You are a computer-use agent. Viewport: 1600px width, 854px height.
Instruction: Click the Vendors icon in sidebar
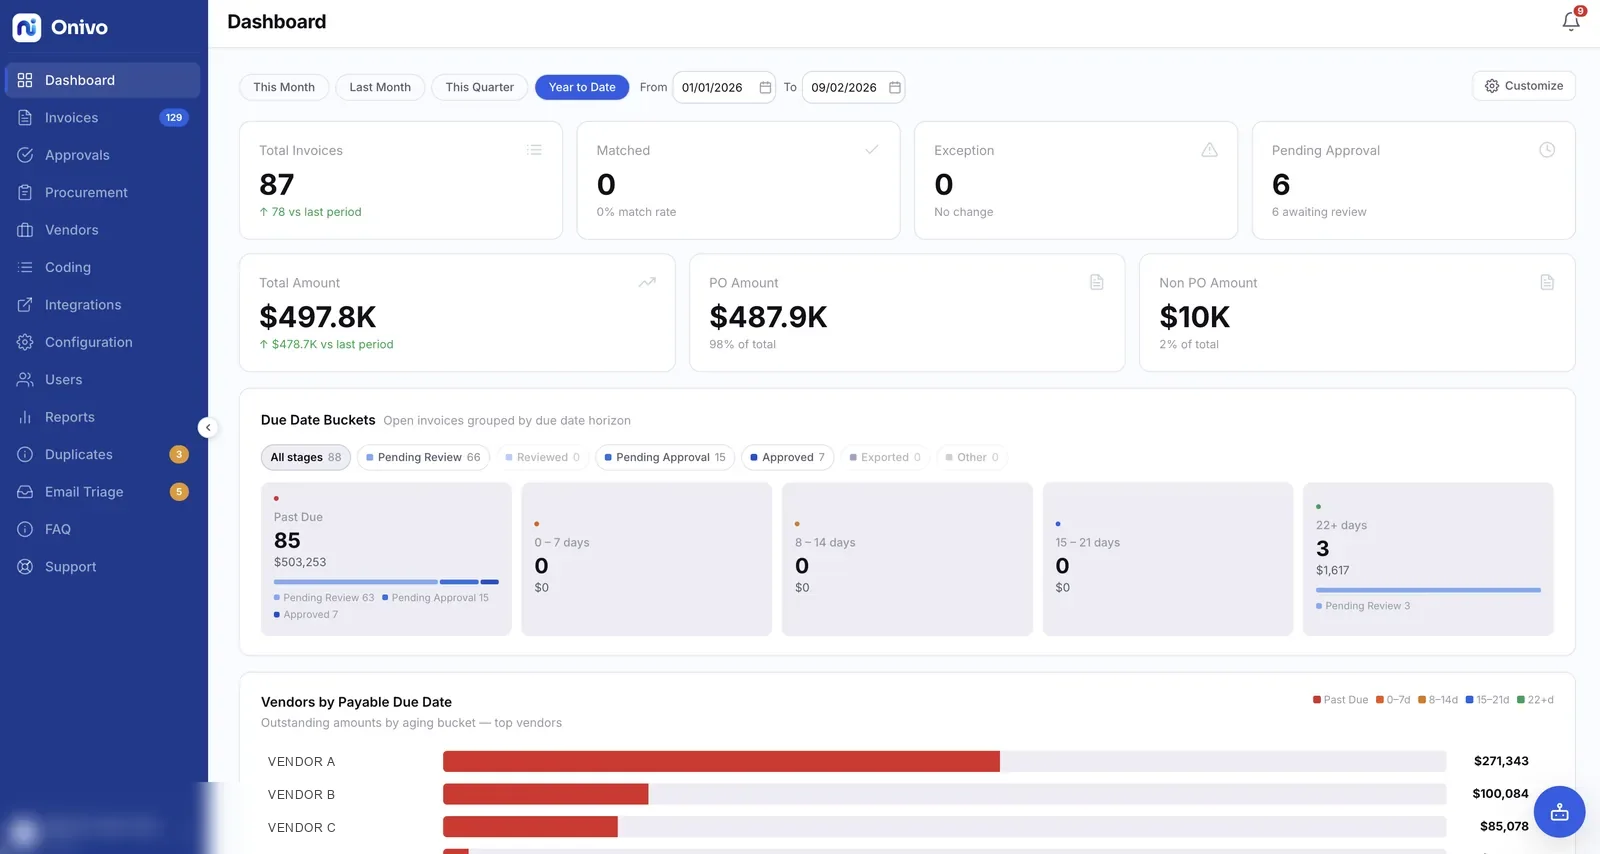pyautogui.click(x=25, y=230)
